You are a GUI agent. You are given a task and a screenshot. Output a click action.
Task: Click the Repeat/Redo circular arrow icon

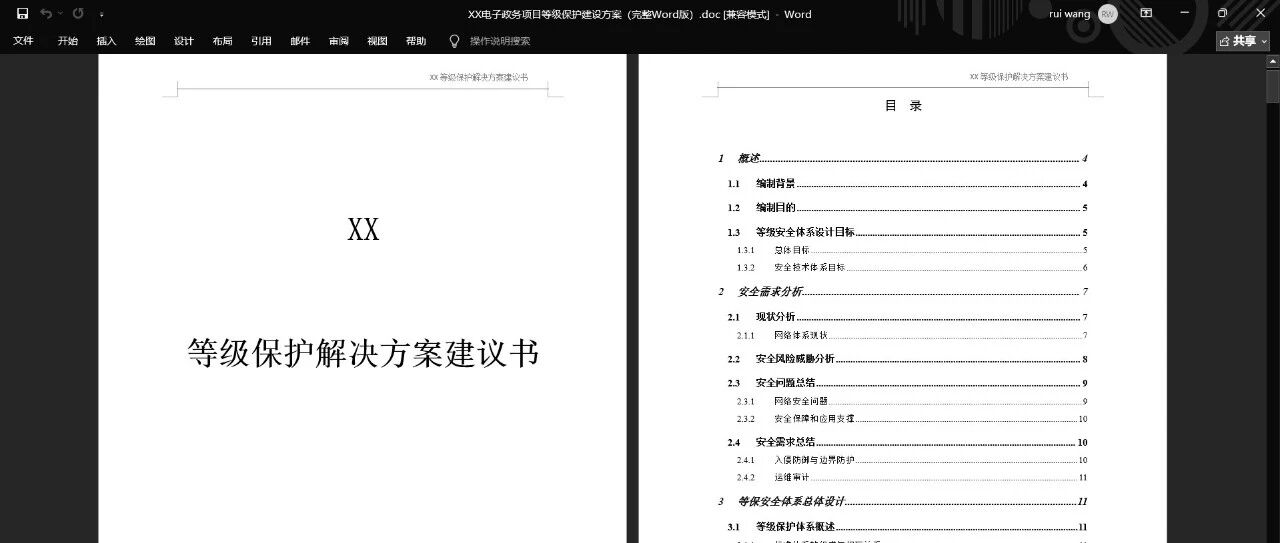point(78,14)
